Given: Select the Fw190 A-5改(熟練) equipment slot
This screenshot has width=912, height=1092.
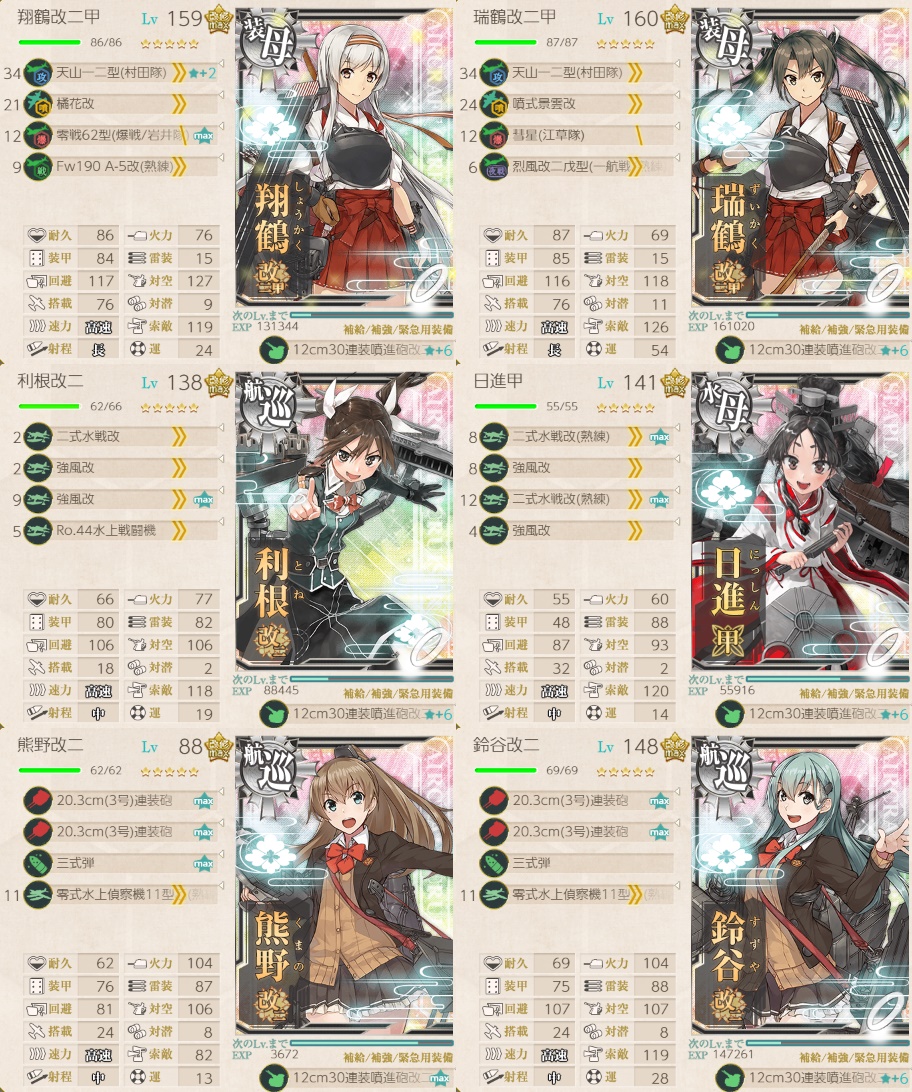Looking at the screenshot, I should click(x=121, y=167).
